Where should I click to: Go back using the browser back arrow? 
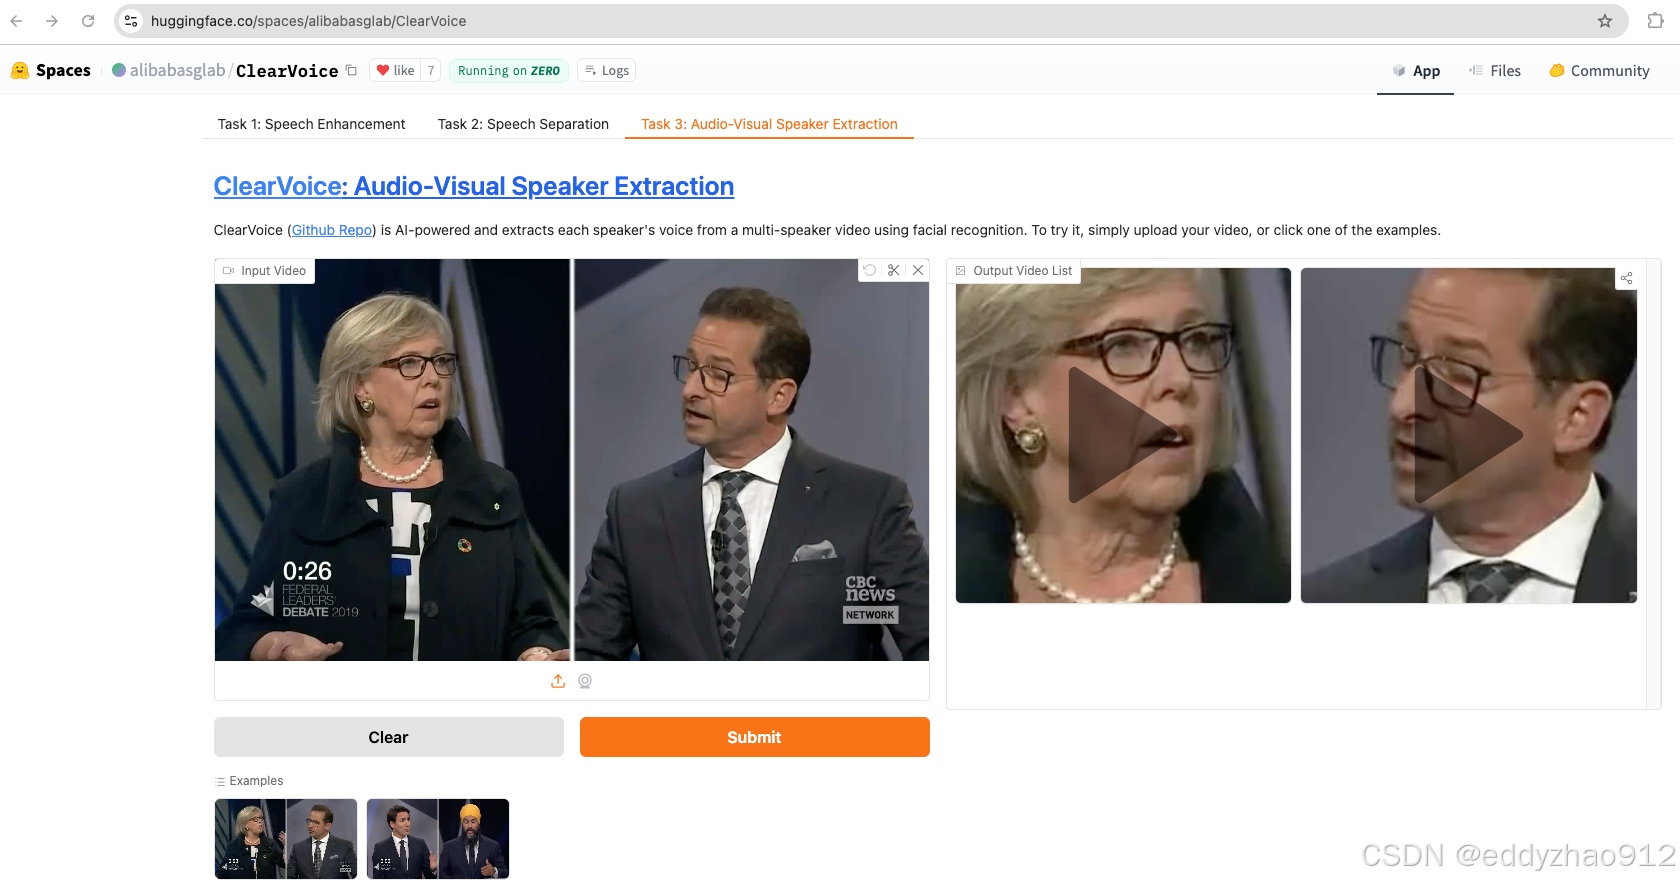pyautogui.click(x=16, y=21)
